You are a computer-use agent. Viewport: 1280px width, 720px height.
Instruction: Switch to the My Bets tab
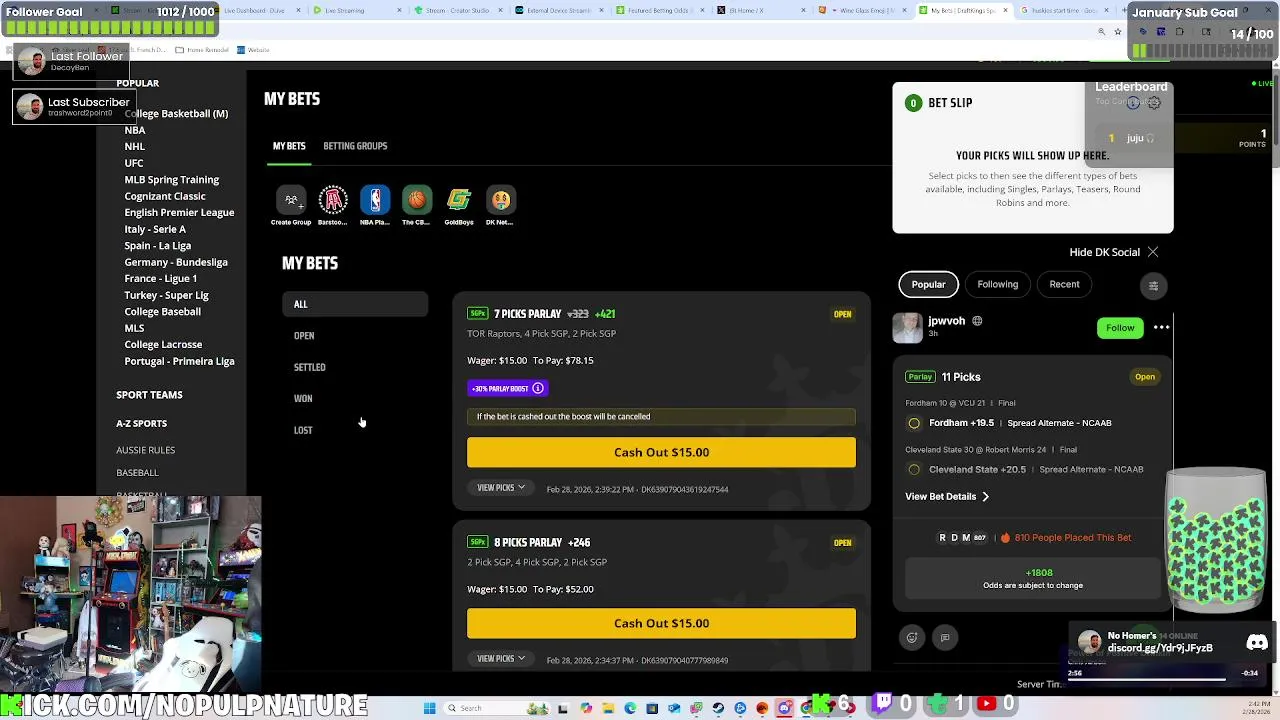click(289, 146)
